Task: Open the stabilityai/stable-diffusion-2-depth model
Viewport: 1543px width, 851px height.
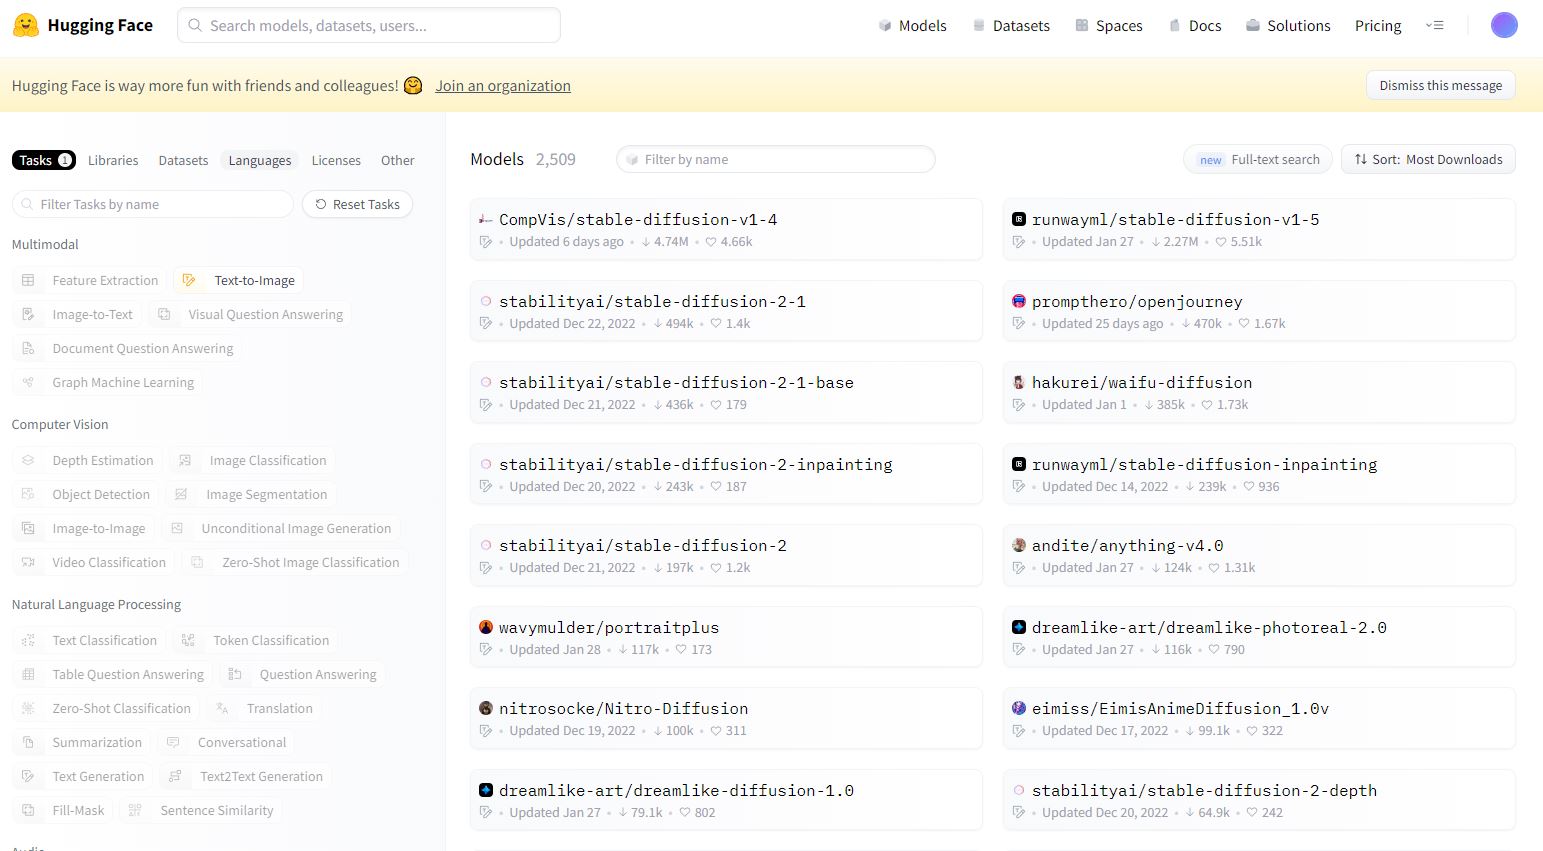Action: (1259, 800)
